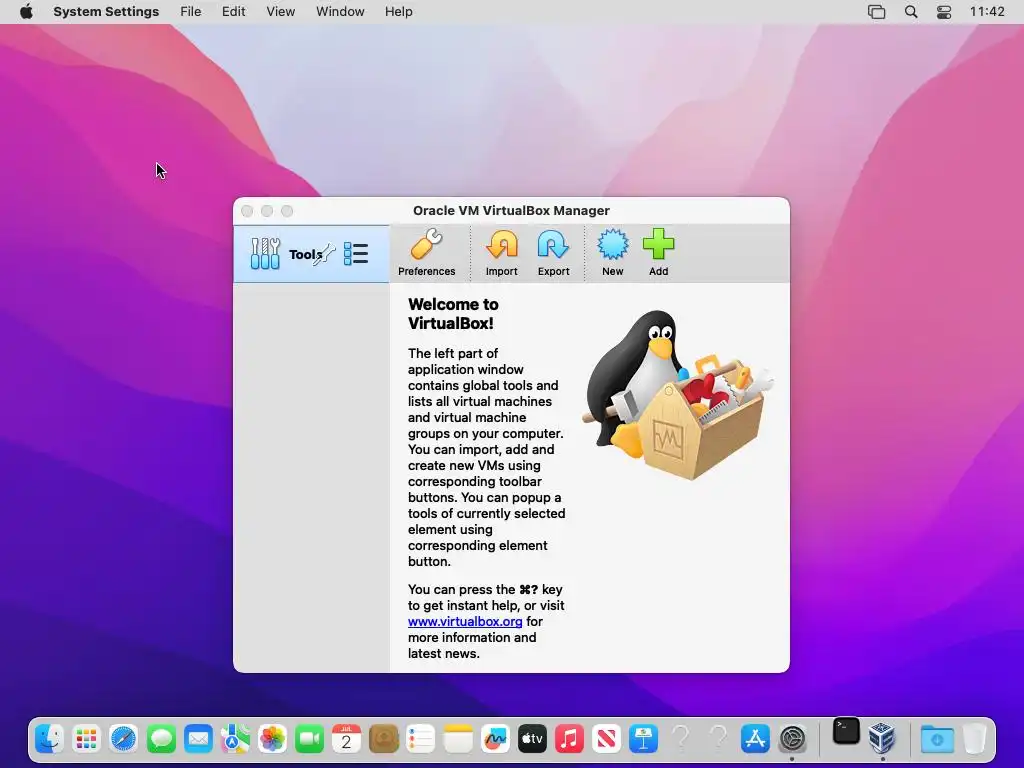The width and height of the screenshot is (1024, 768).
Task: Open the Window menu
Action: tap(340, 12)
